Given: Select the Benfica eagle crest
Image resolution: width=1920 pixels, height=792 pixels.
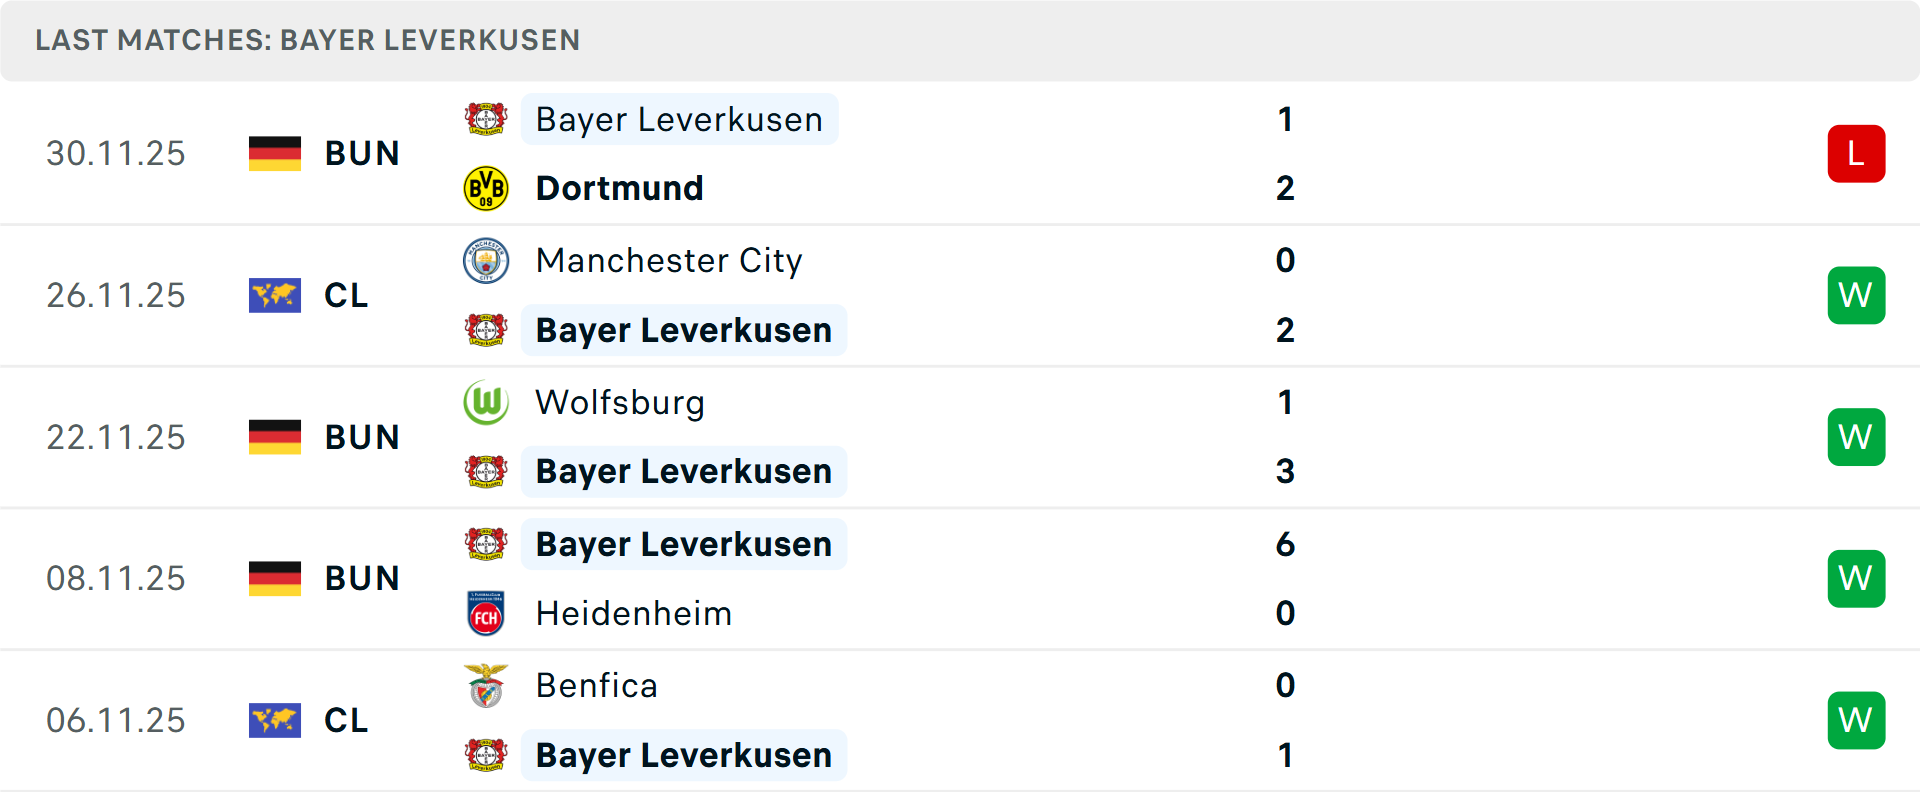Looking at the screenshot, I should 486,686.
